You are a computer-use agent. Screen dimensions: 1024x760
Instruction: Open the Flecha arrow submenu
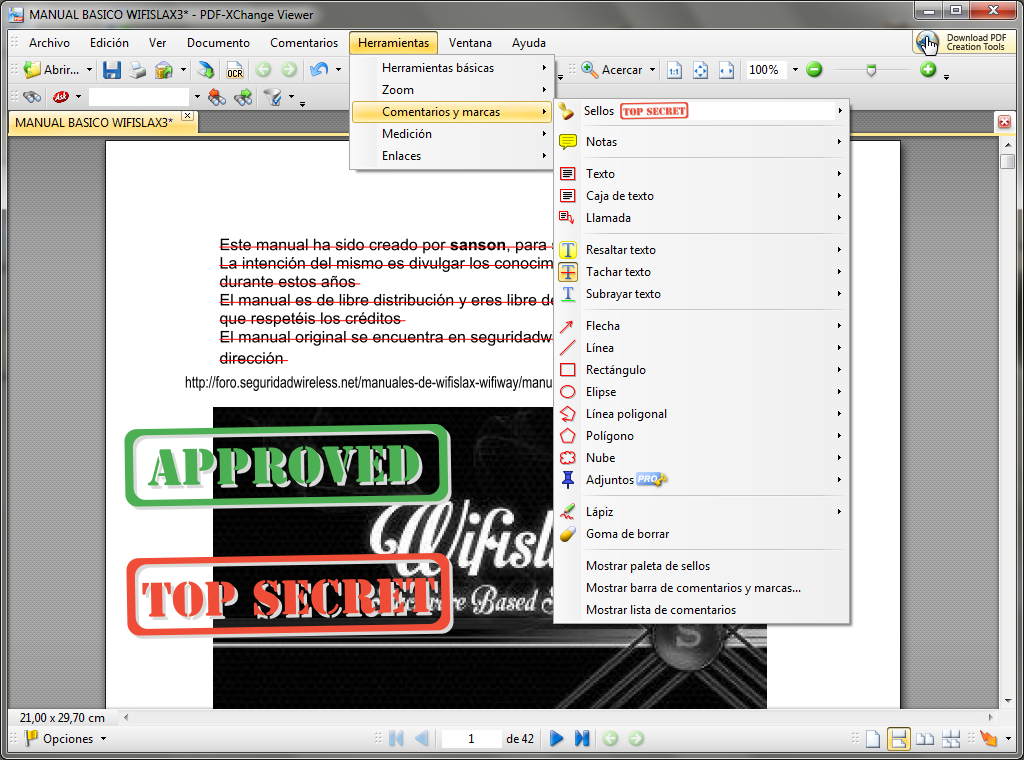pyautogui.click(x=701, y=326)
